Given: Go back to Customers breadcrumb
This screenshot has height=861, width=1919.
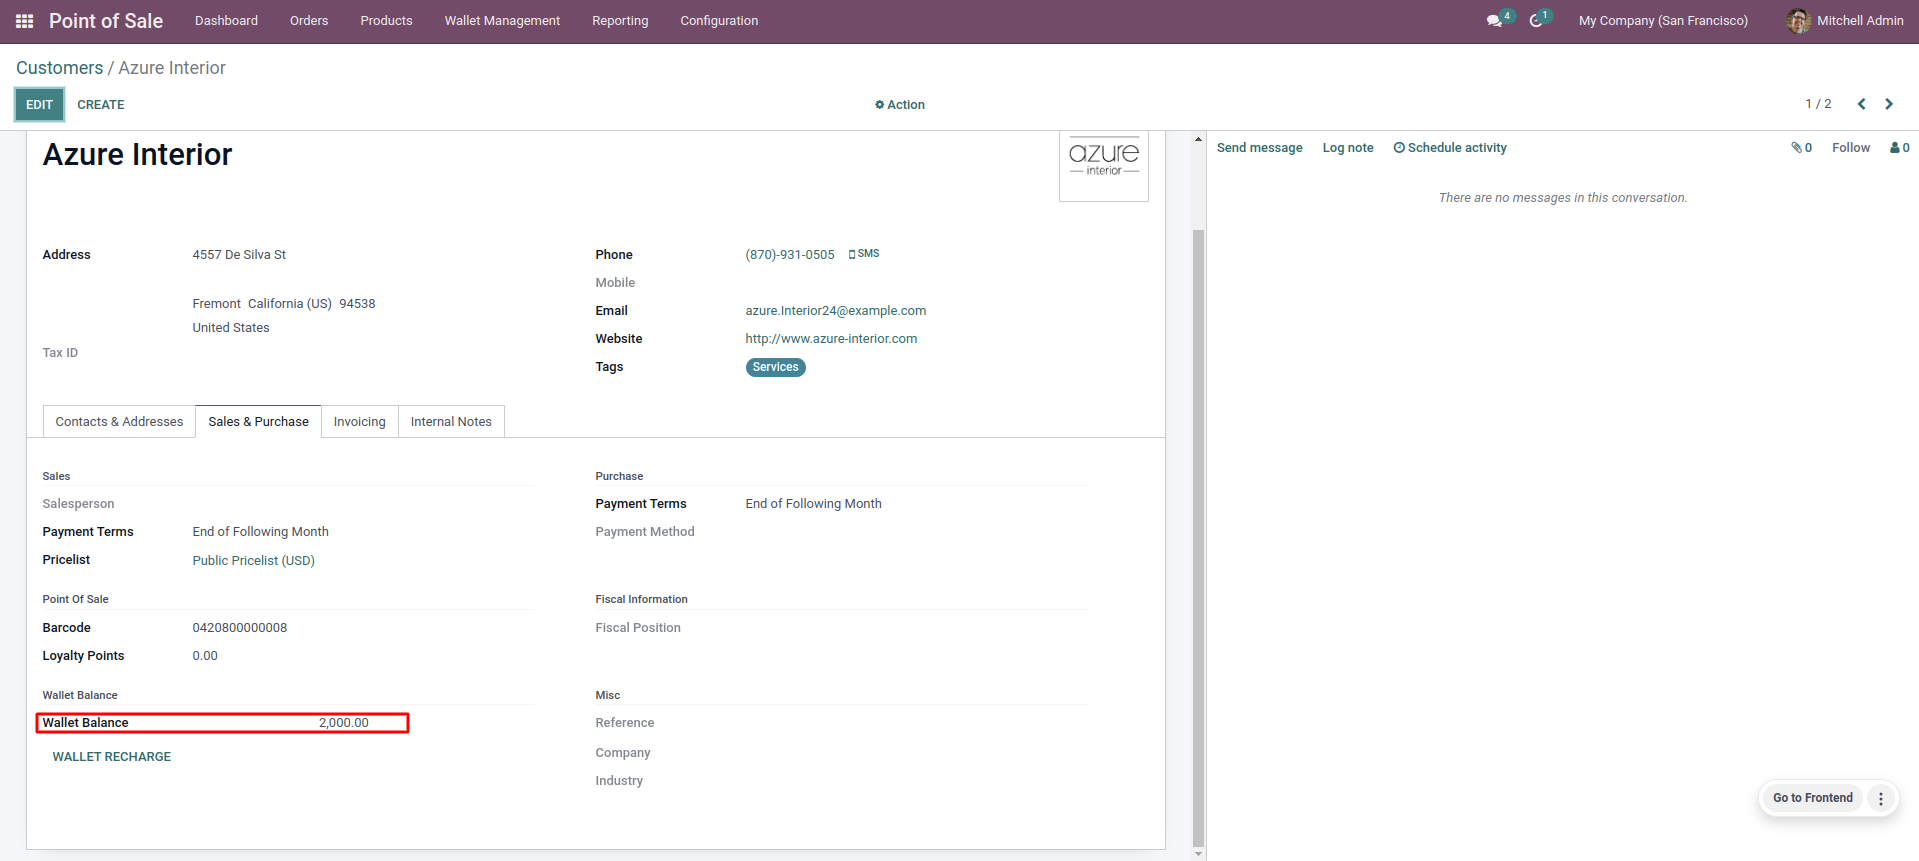Looking at the screenshot, I should pyautogui.click(x=60, y=68).
